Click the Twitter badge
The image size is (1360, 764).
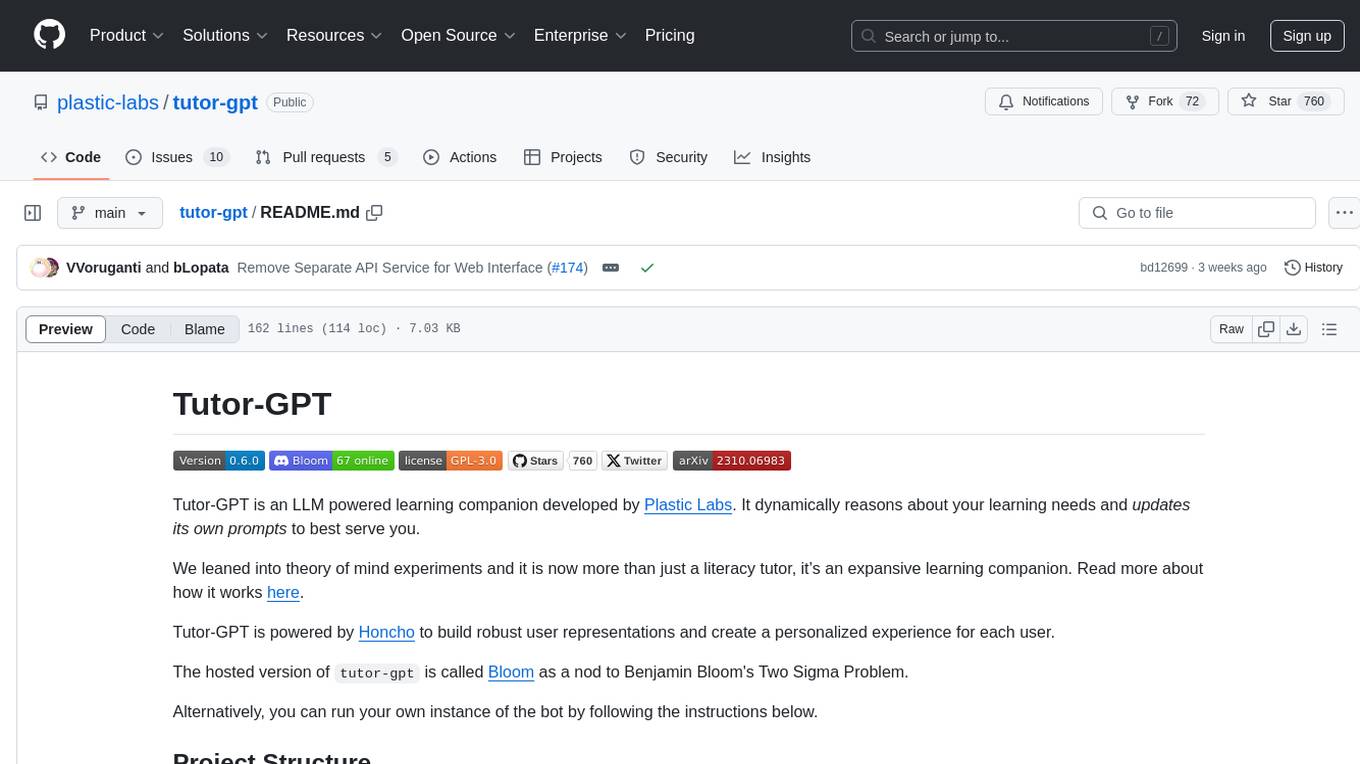(x=635, y=461)
